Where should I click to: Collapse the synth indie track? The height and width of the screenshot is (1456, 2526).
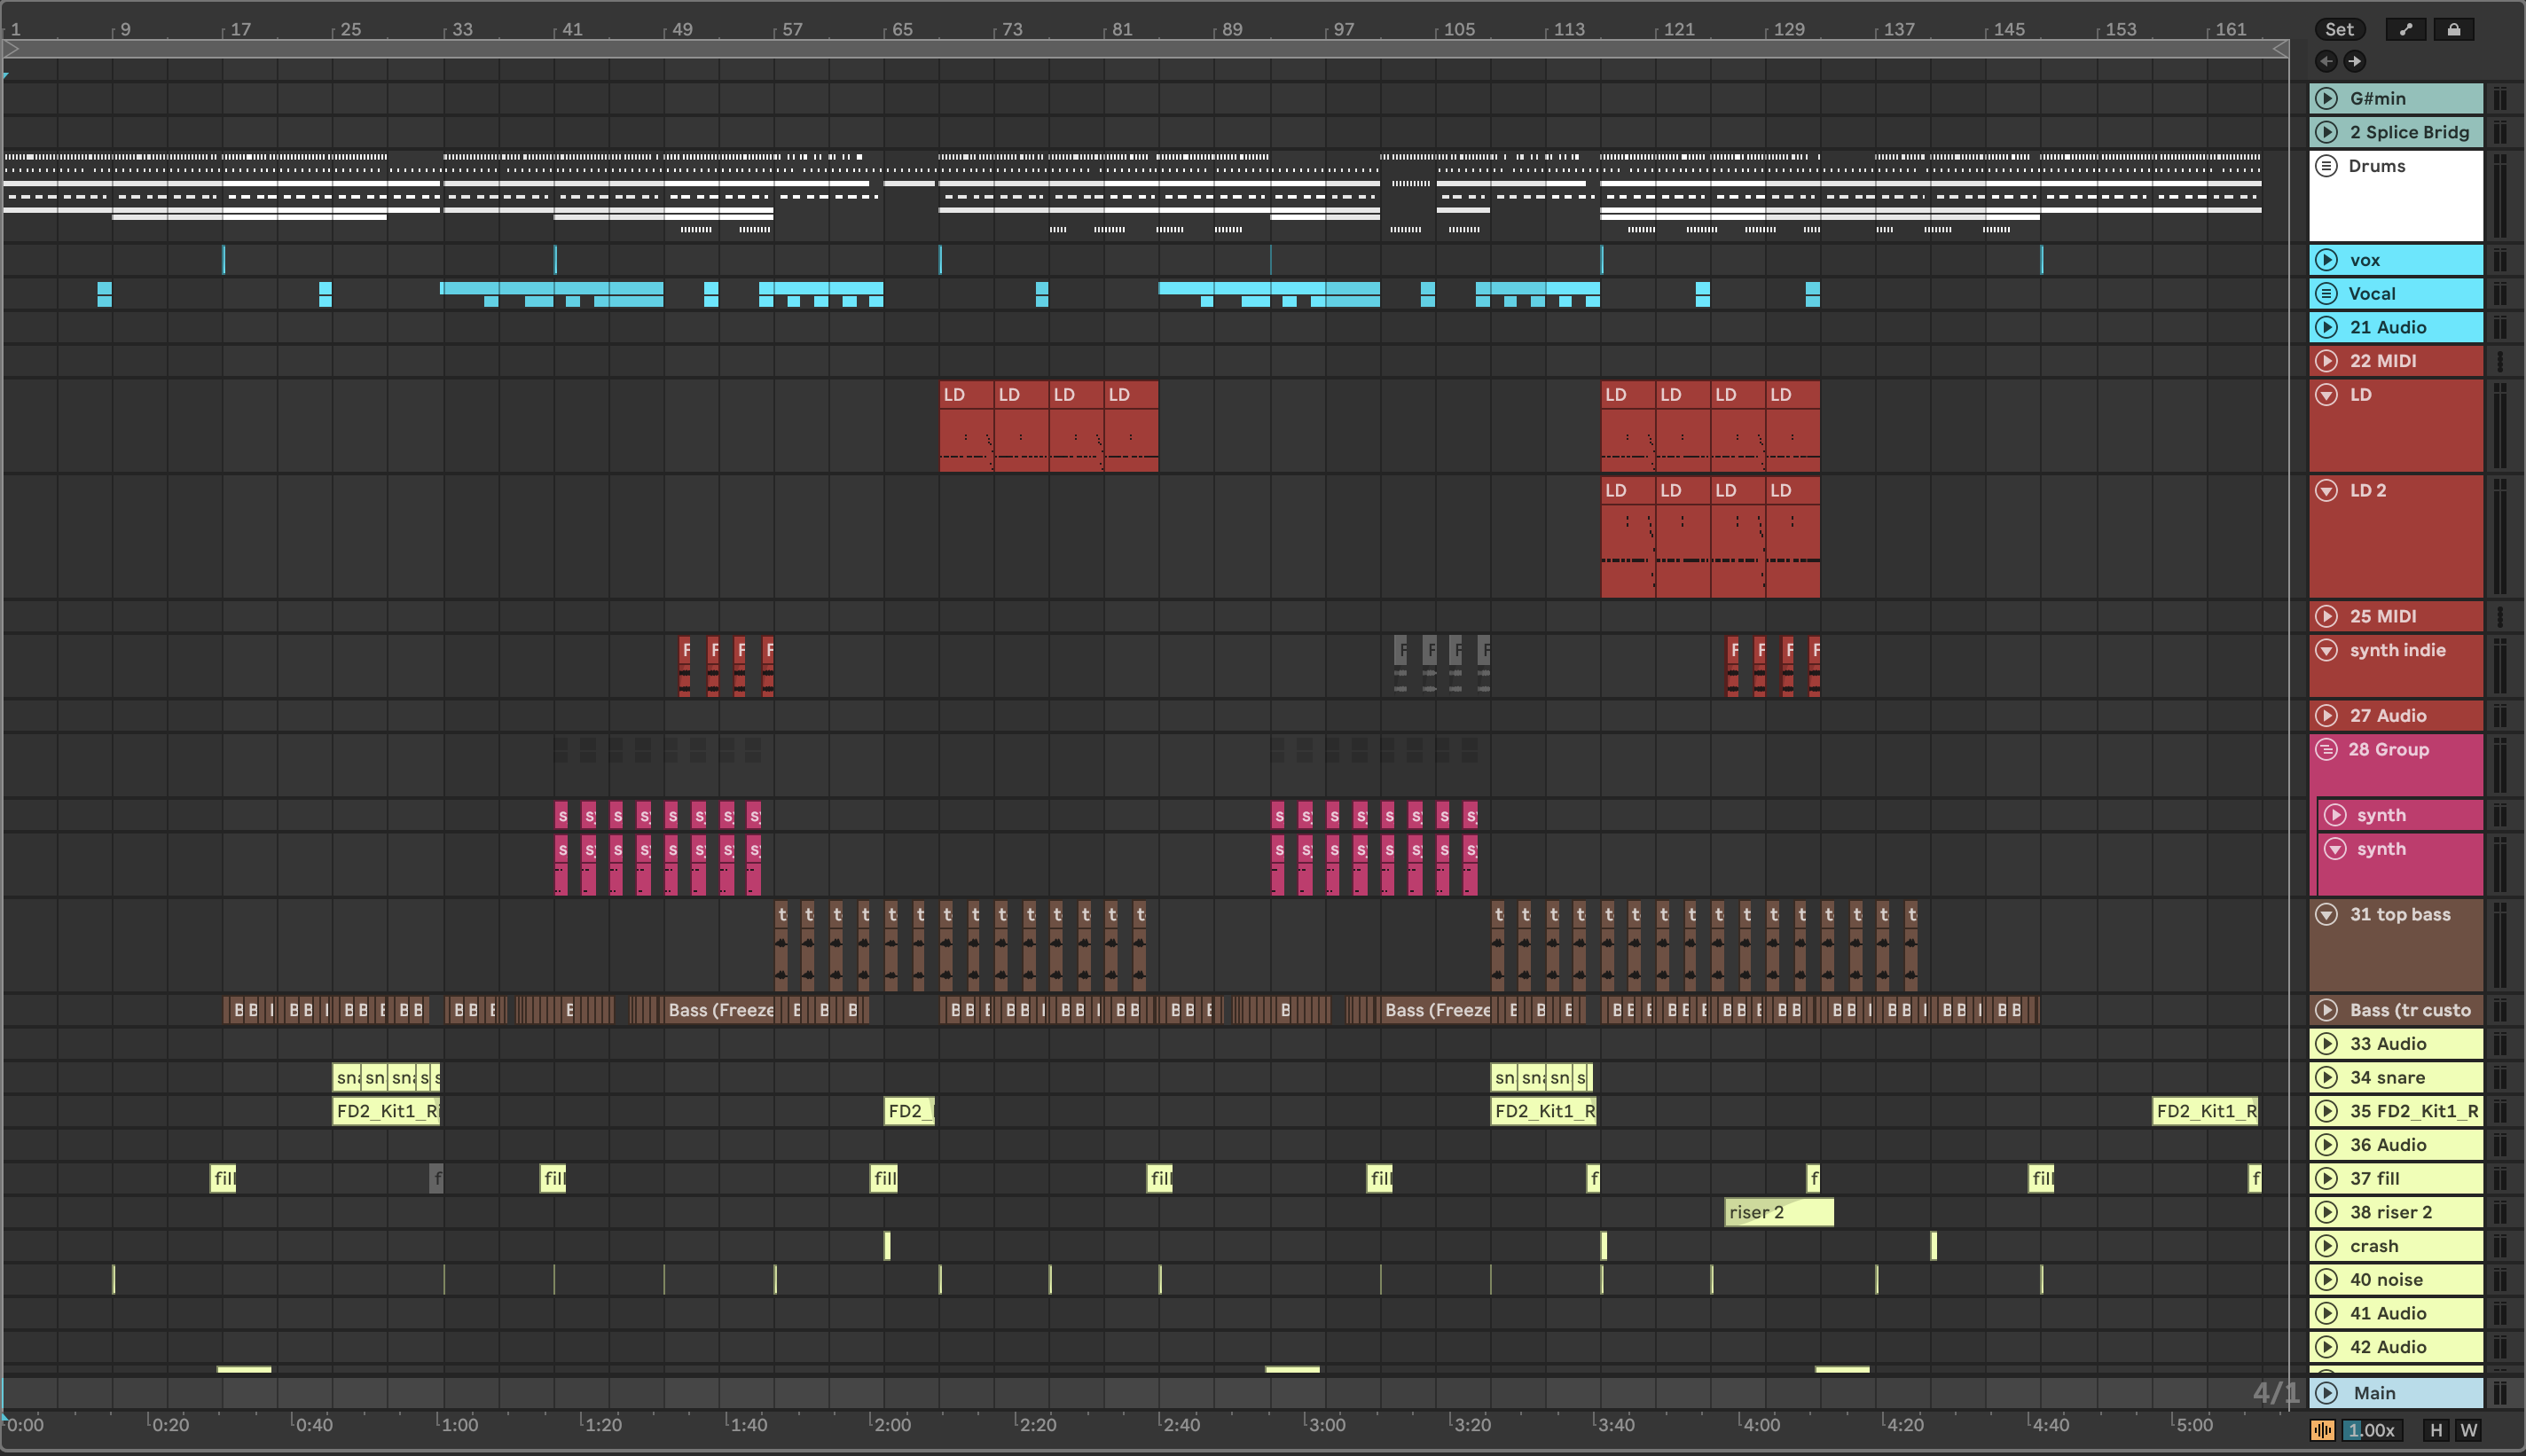(2326, 650)
